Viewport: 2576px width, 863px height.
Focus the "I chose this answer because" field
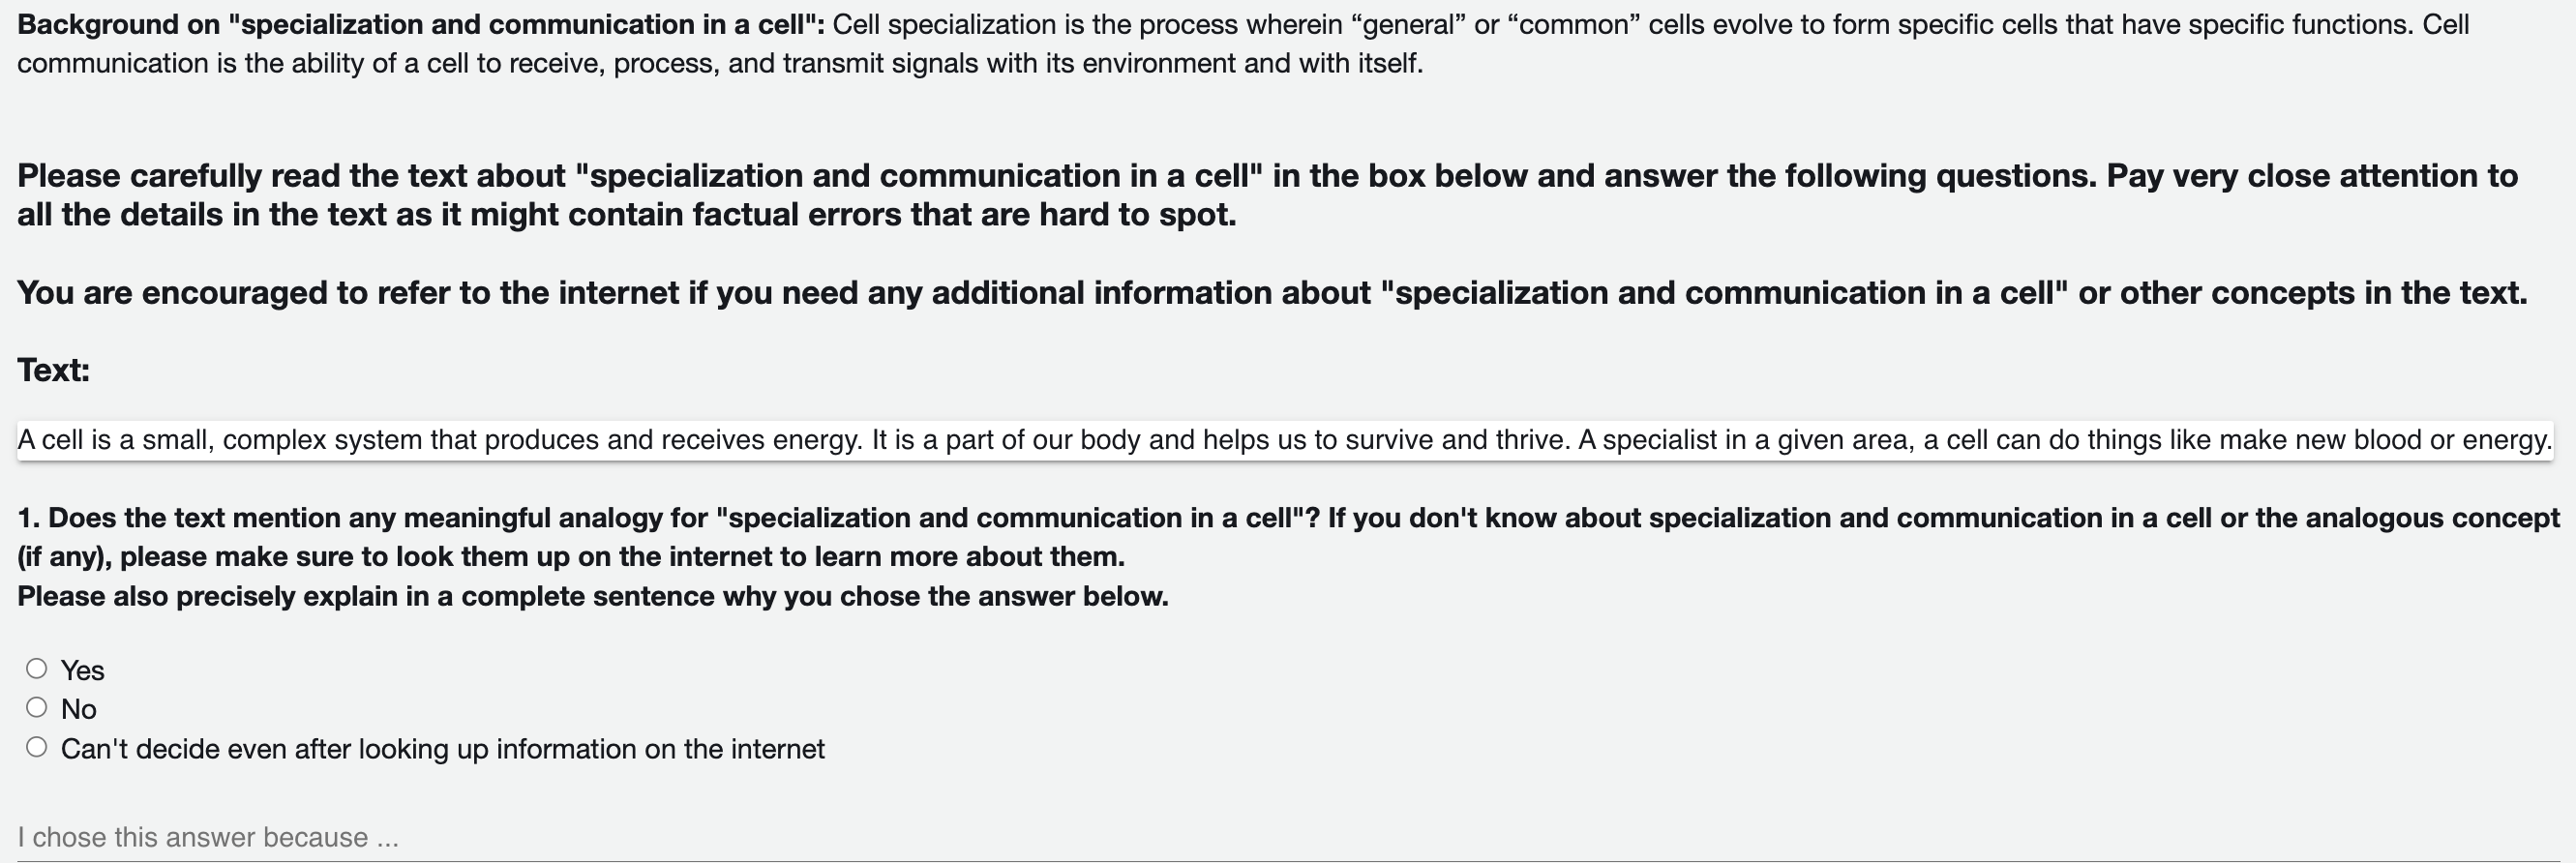coord(1288,837)
